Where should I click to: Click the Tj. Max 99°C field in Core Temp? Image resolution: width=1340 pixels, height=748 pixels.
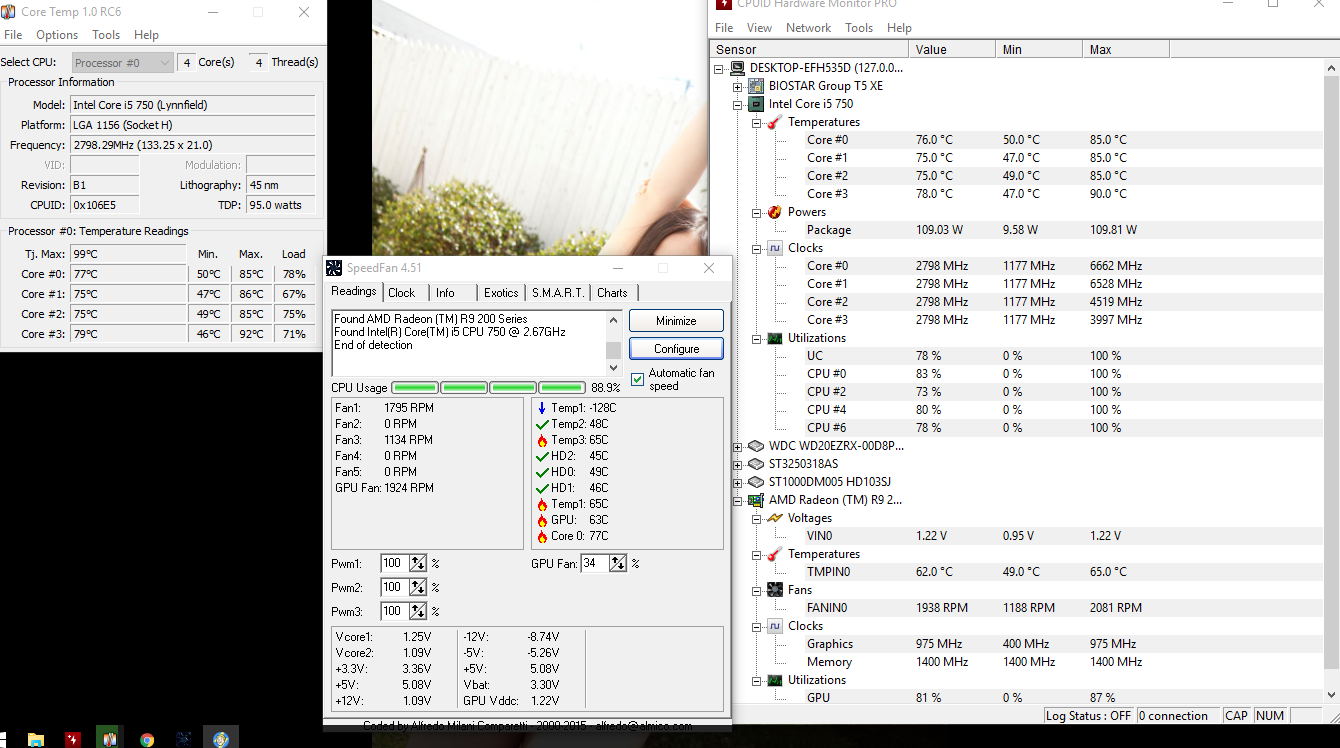pyautogui.click(x=128, y=254)
